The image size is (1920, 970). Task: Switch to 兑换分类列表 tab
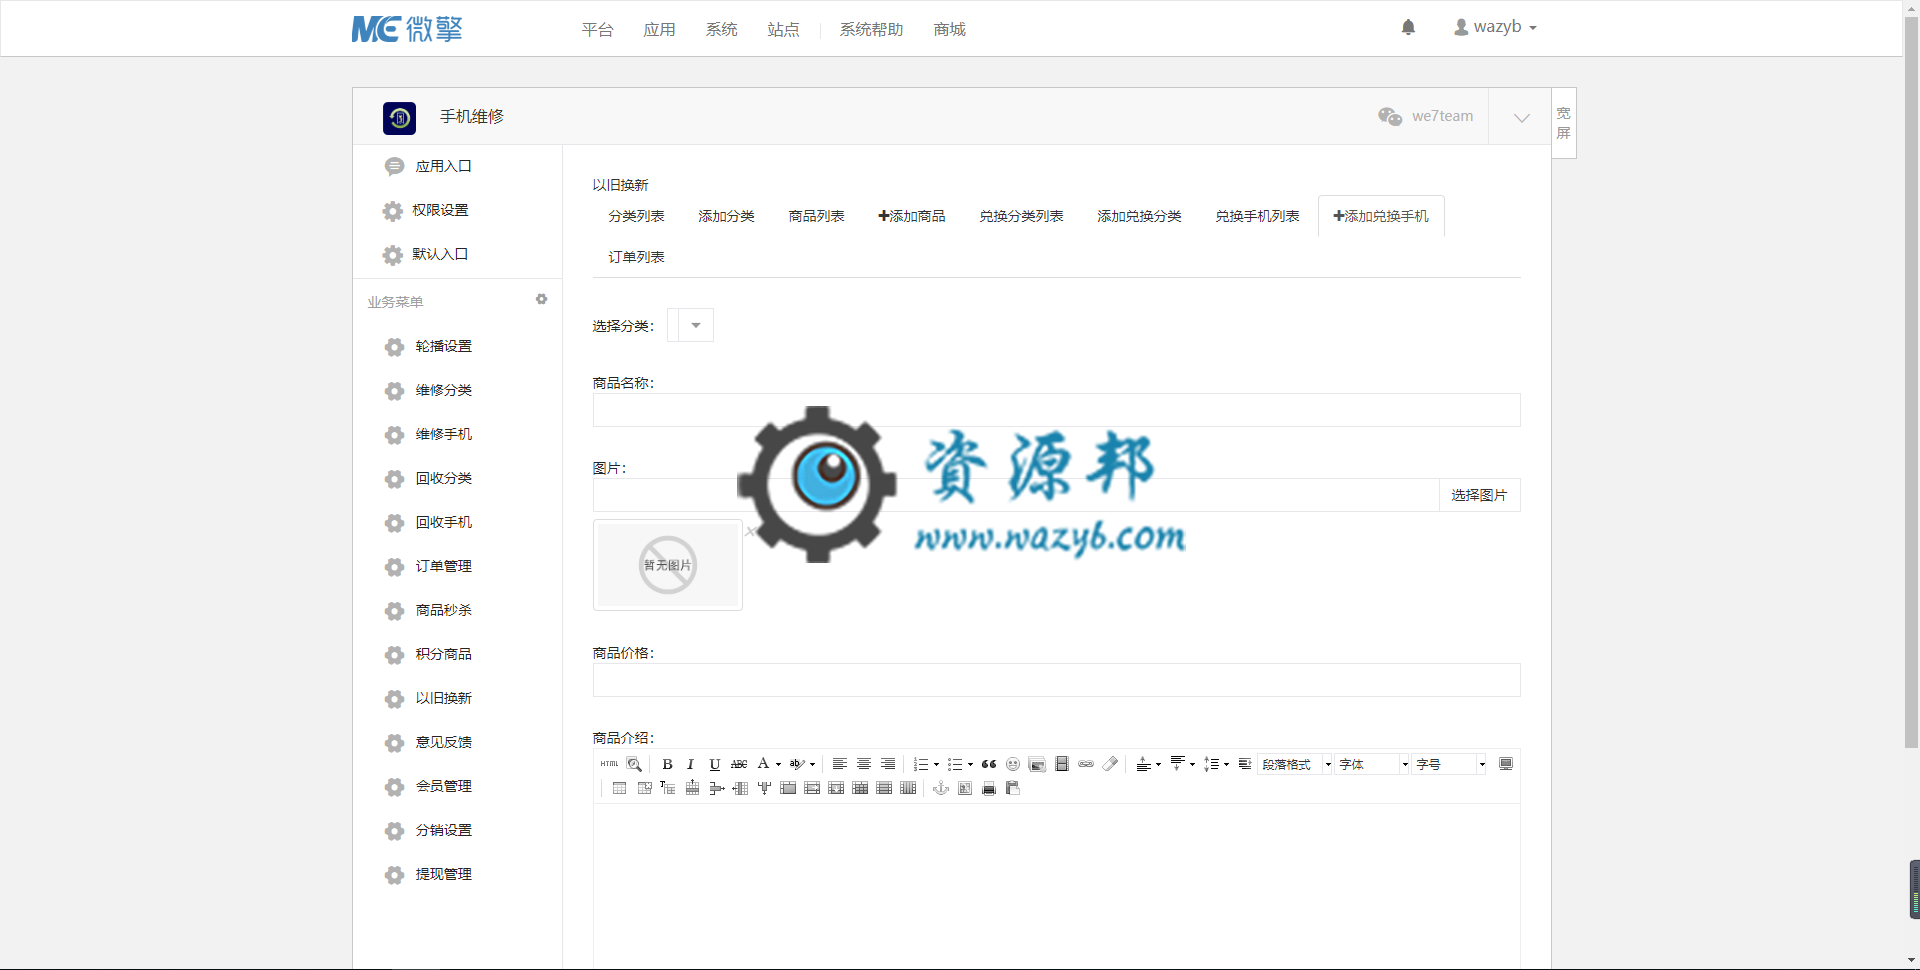tap(1021, 216)
